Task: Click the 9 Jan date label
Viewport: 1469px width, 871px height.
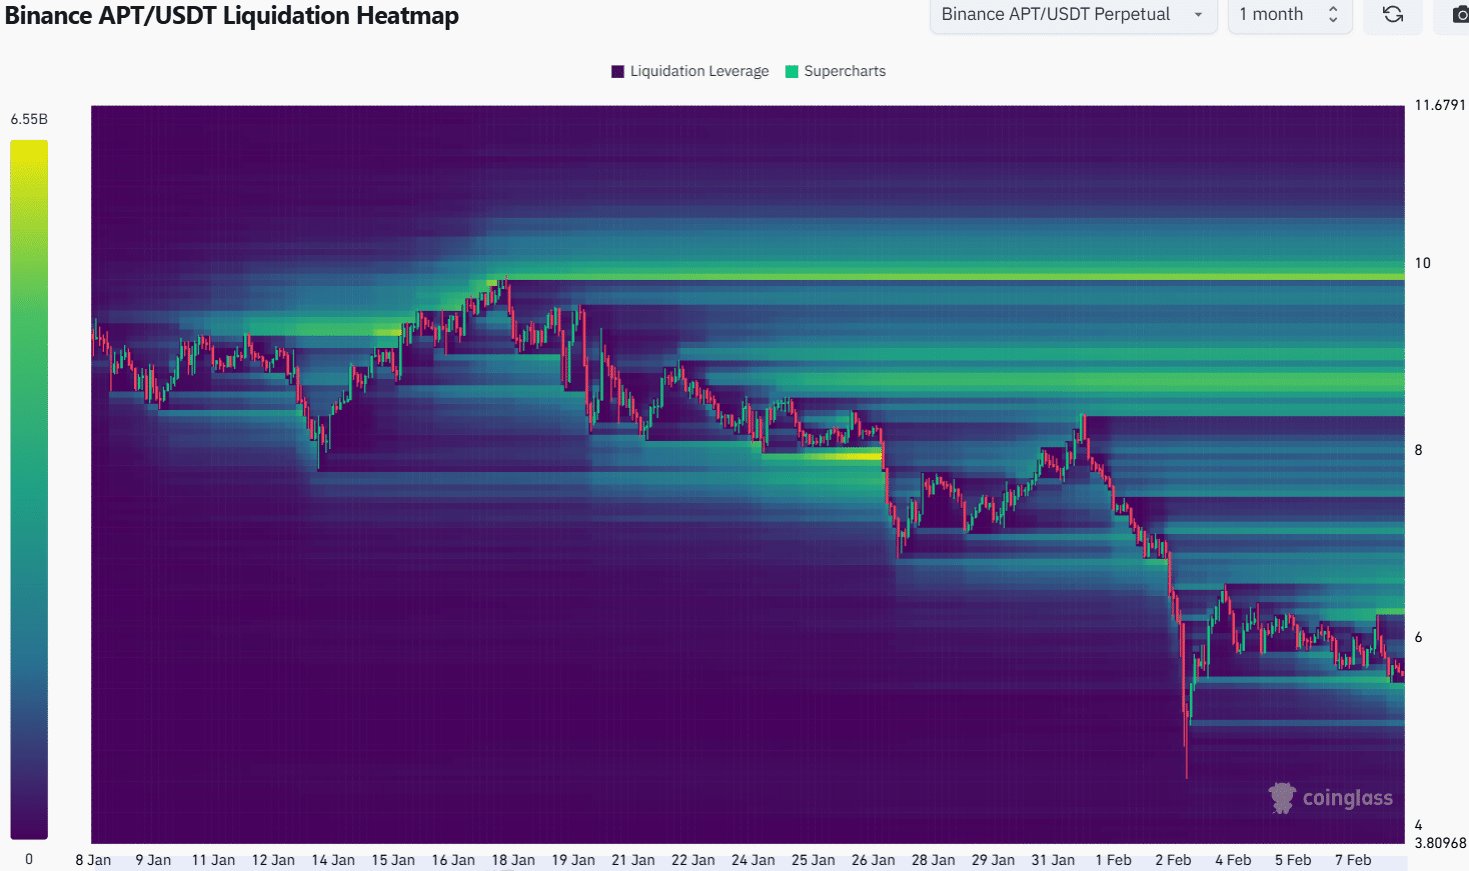Action: (x=153, y=860)
